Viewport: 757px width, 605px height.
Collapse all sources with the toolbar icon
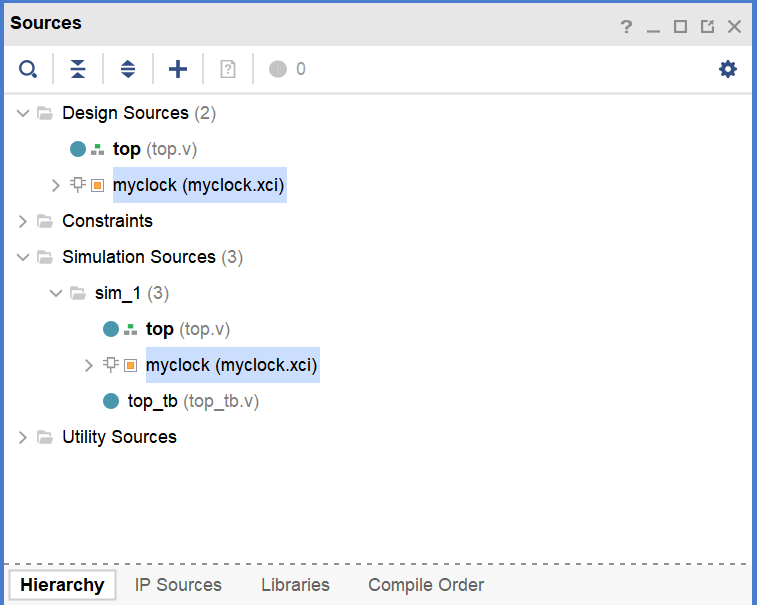click(x=78, y=69)
